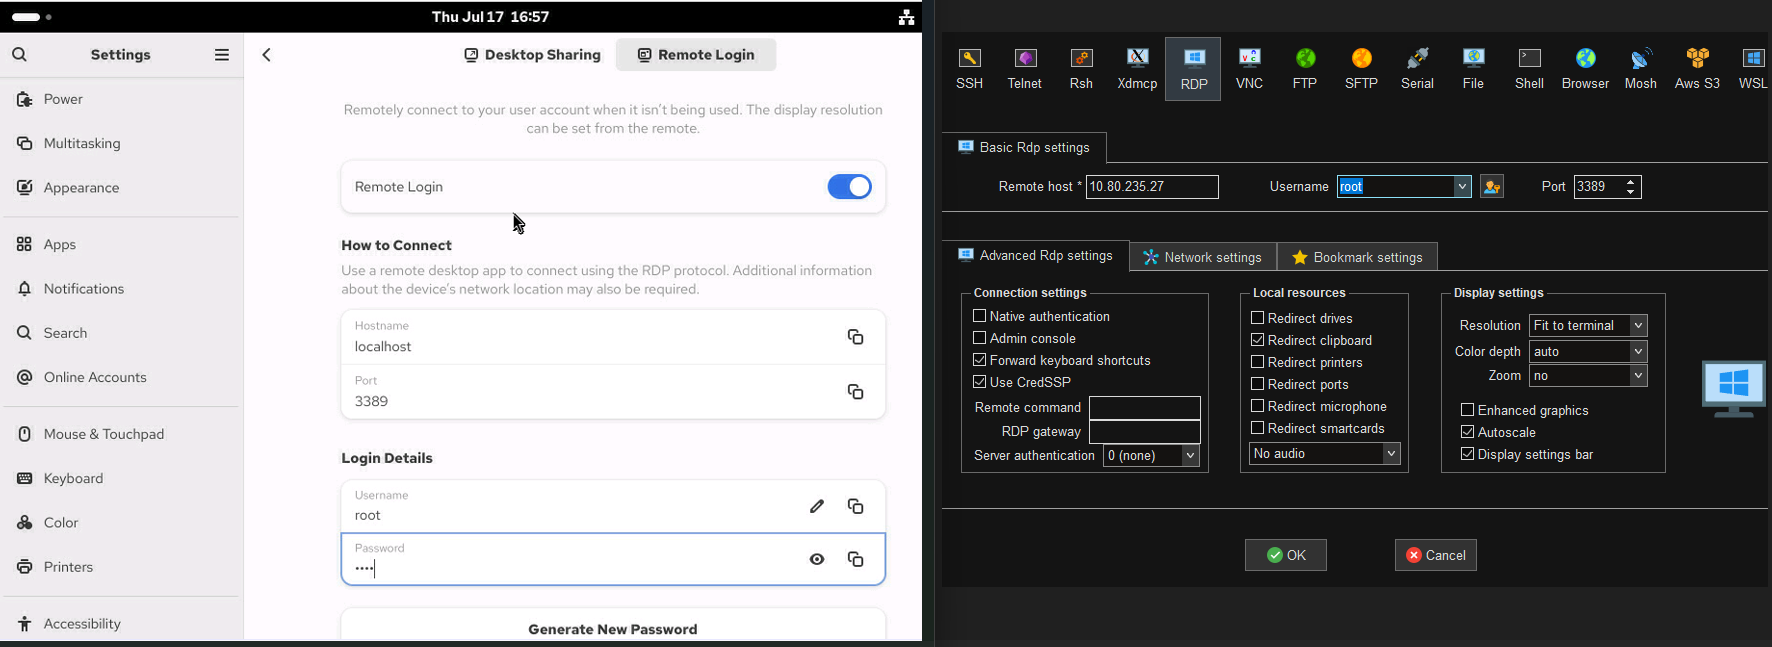The width and height of the screenshot is (1772, 647).
Task: Select the Xdmcp session icon
Action: 1137,68
